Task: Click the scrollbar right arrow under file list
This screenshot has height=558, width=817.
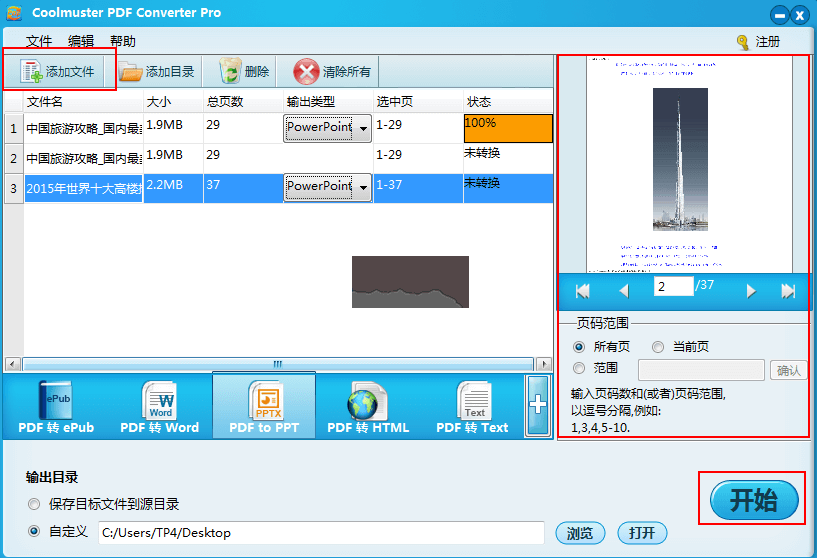Action: tap(544, 364)
